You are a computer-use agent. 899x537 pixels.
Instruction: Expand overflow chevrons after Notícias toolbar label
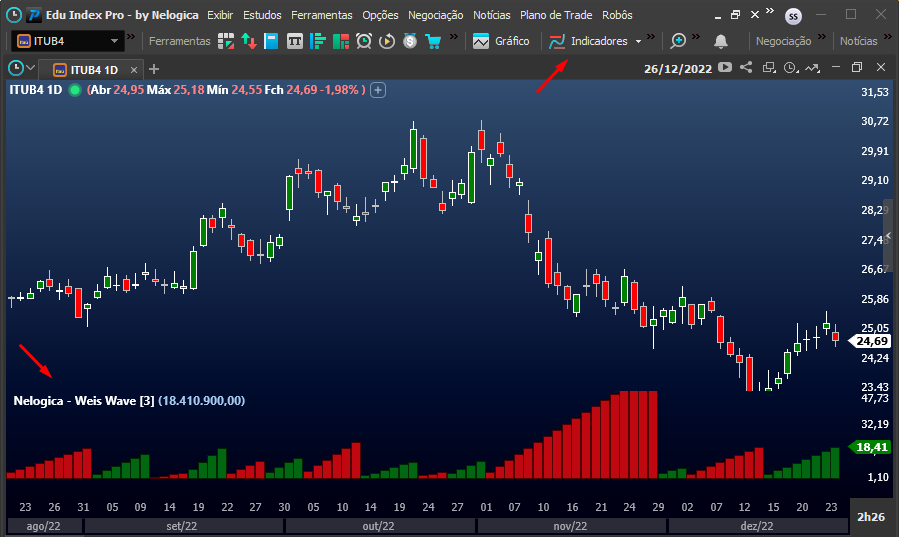click(888, 37)
